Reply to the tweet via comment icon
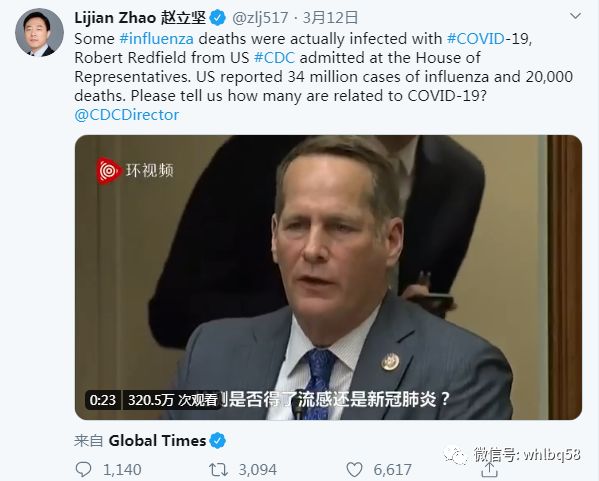This screenshot has height=481, width=599. click(x=83, y=469)
